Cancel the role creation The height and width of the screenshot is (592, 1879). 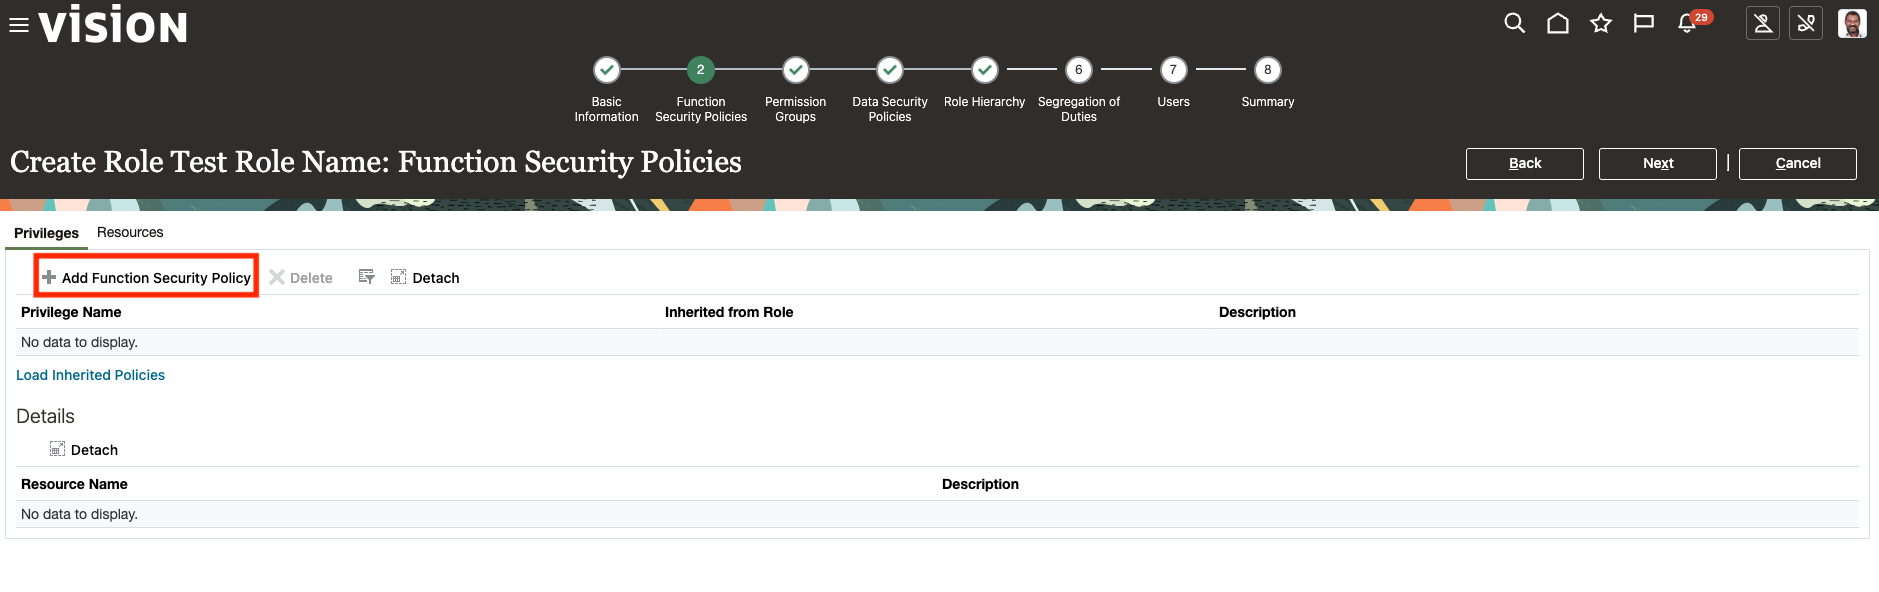1797,163
